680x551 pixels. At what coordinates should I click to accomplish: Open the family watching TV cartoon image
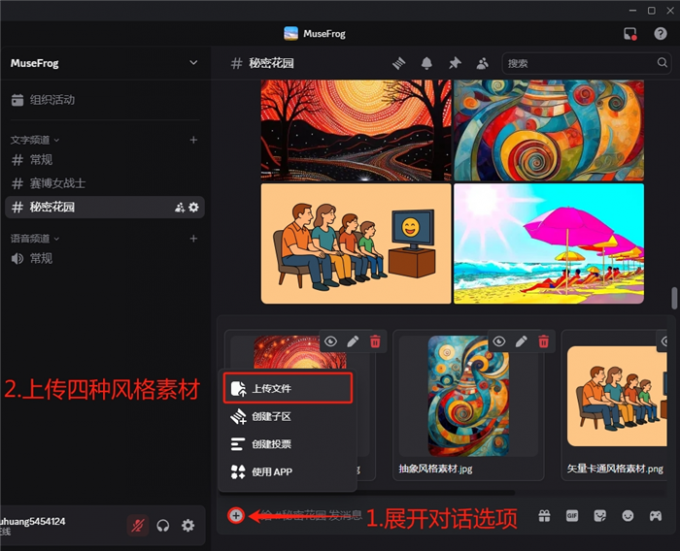356,244
